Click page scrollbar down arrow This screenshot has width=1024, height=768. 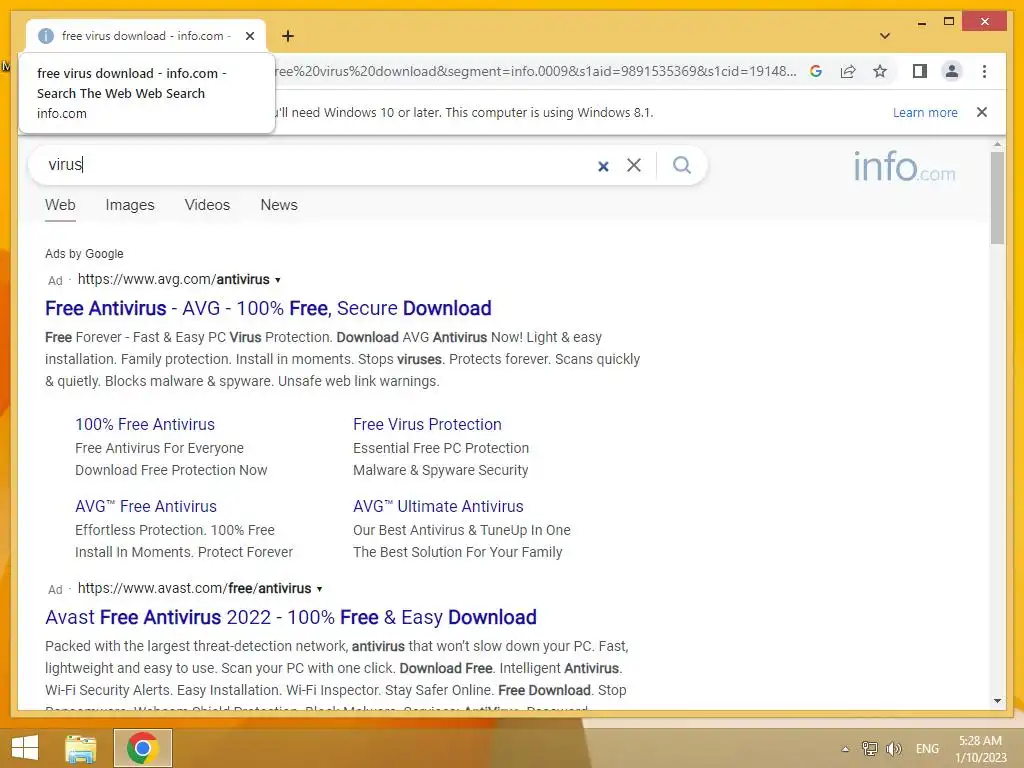[997, 701]
